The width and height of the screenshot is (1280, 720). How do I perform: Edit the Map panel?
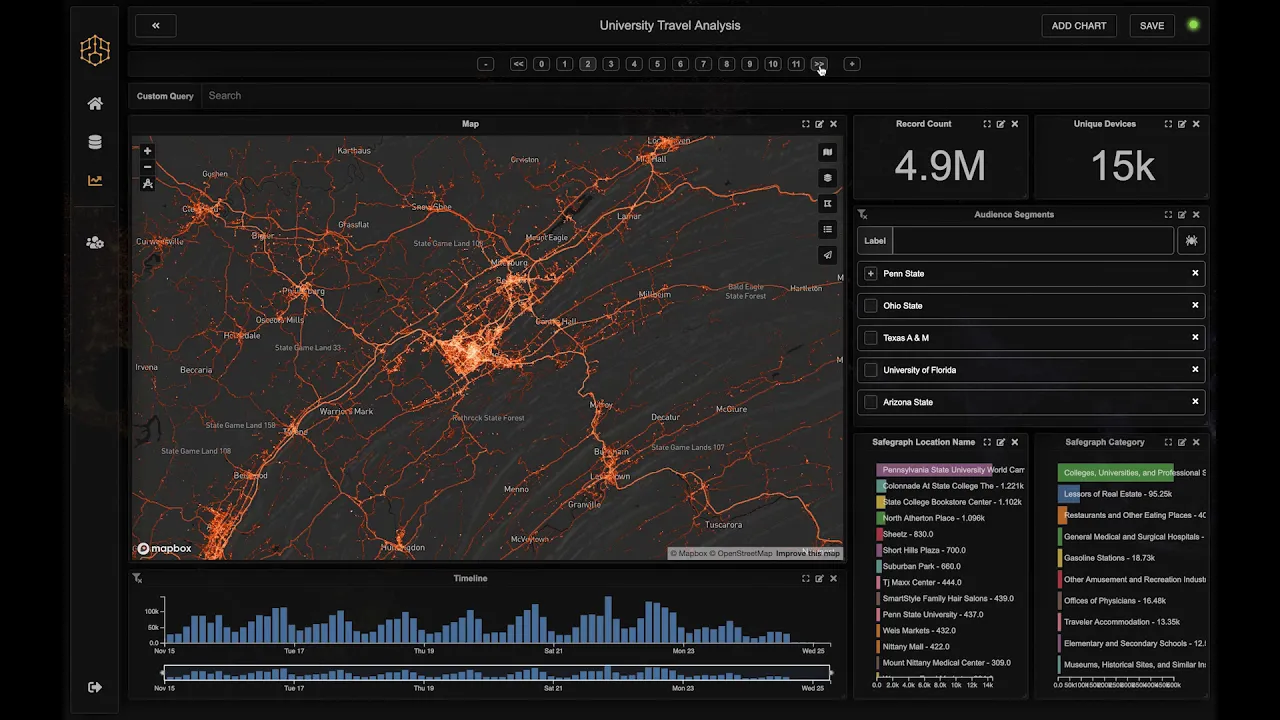click(x=819, y=124)
